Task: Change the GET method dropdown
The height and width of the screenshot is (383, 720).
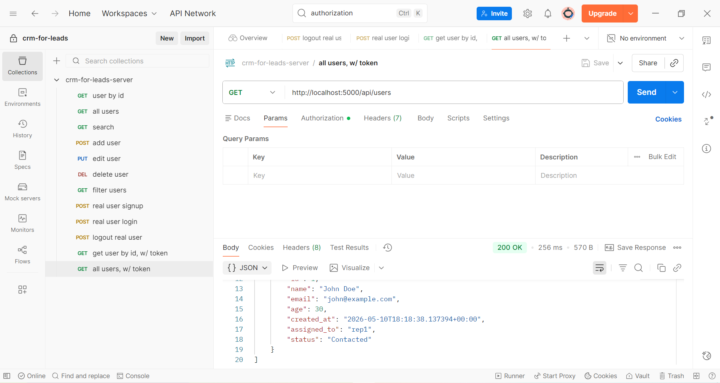Action: pos(252,92)
